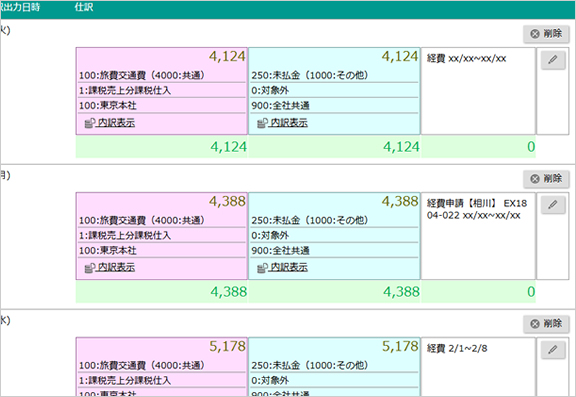Select memo text 経費 xx/xx~xx/xx
This screenshot has width=576, height=397.
click(x=467, y=58)
